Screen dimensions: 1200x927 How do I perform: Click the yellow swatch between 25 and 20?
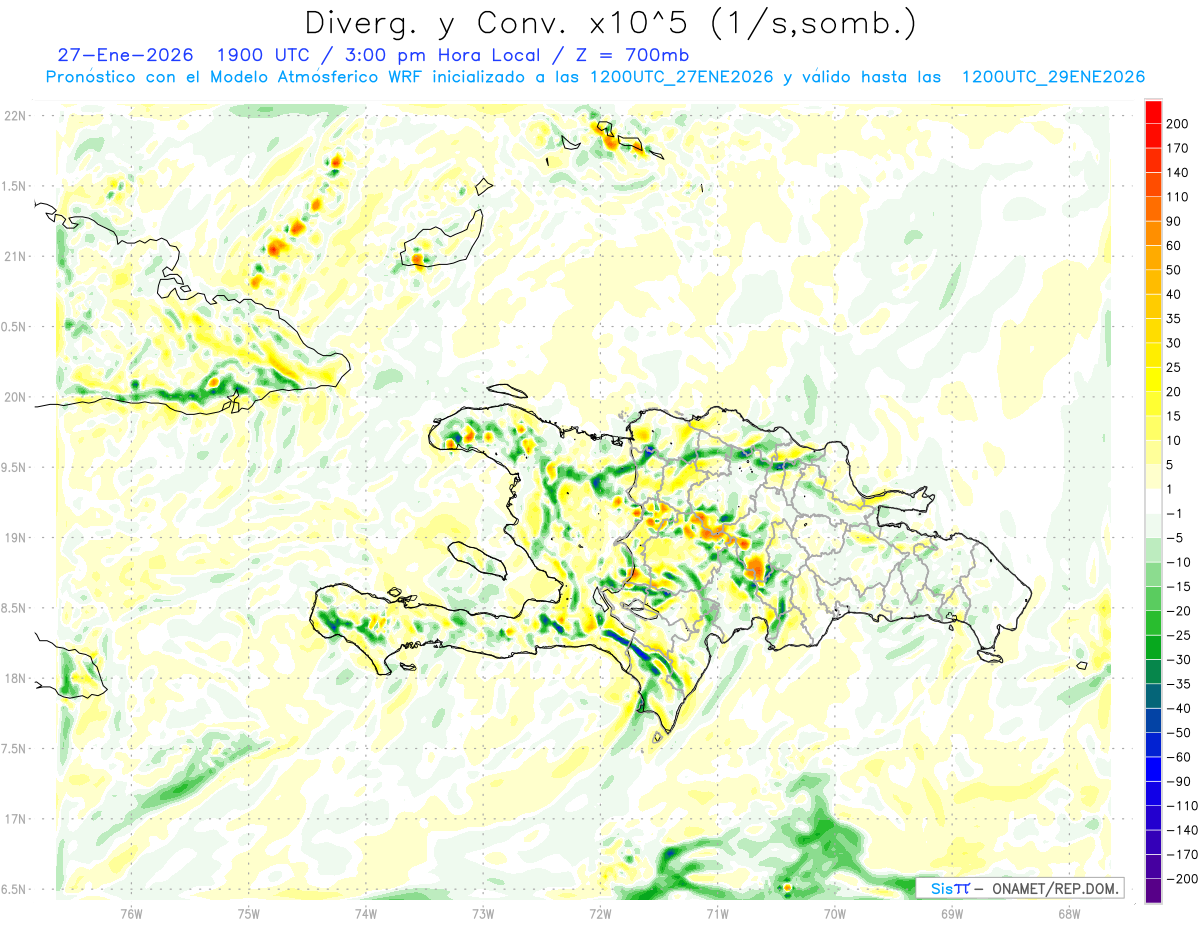tap(1153, 379)
